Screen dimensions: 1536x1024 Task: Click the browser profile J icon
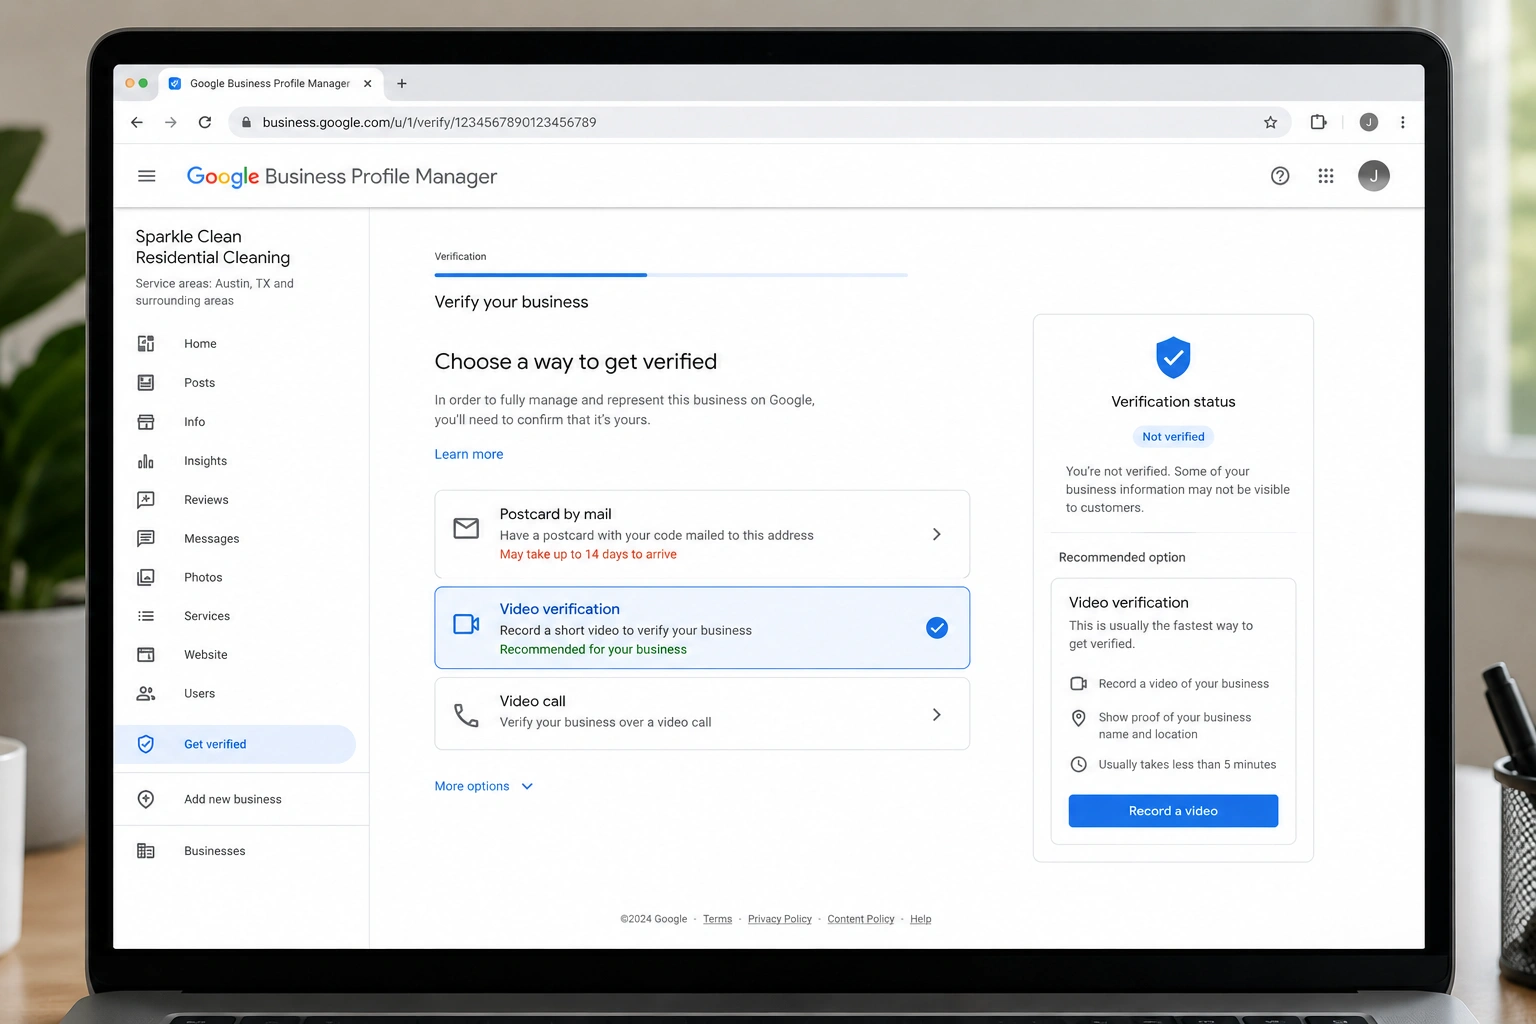[1369, 122]
